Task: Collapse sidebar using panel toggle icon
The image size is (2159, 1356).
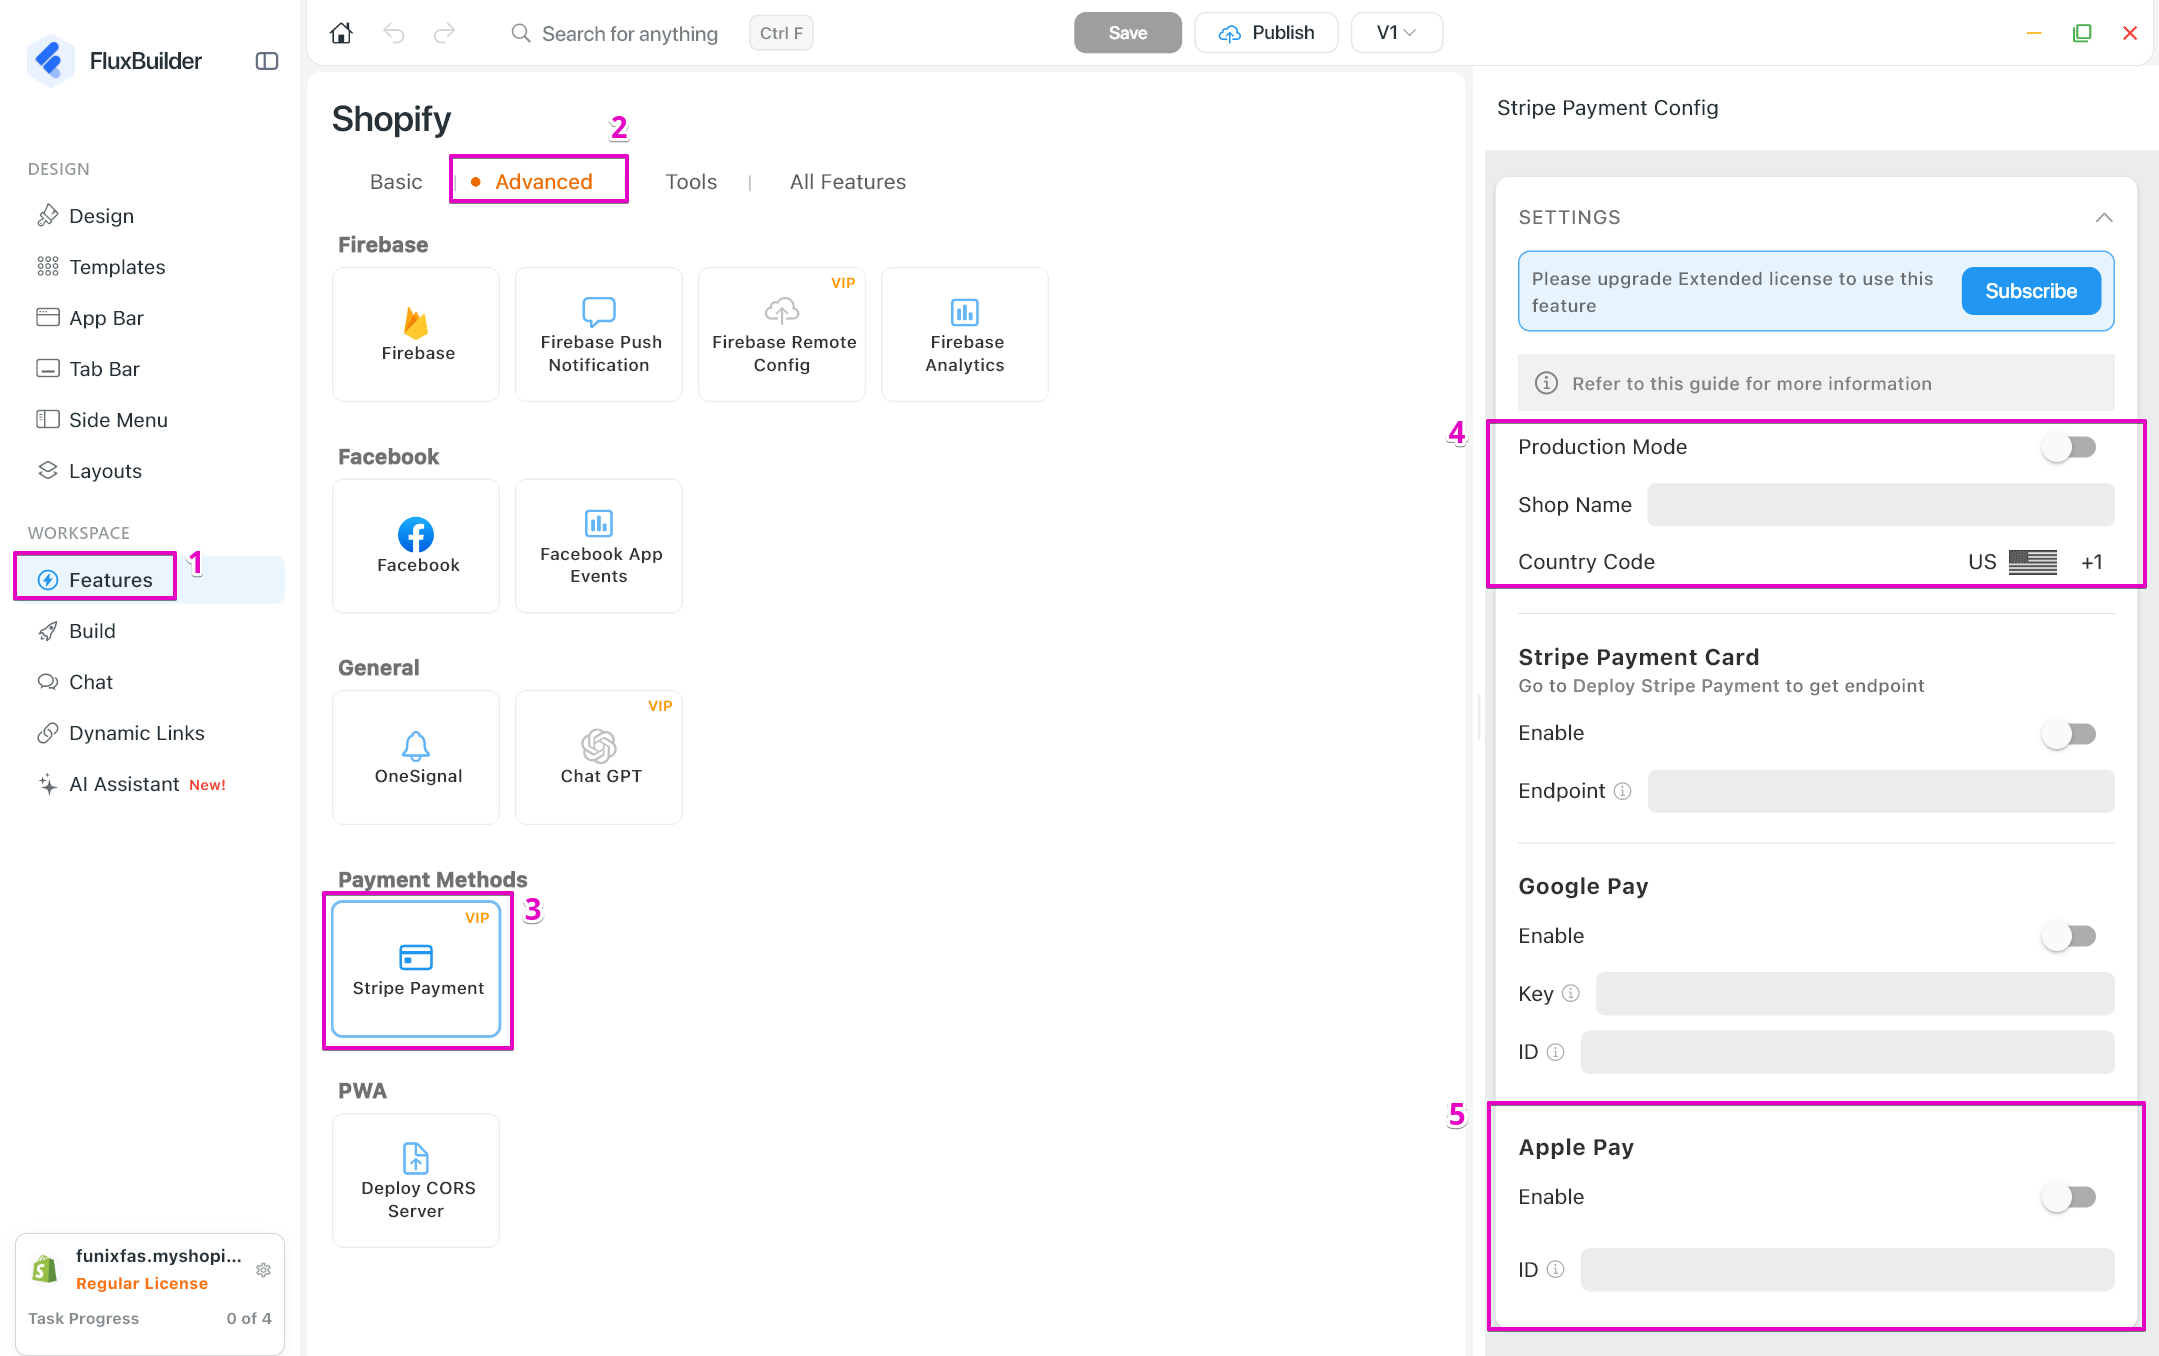Action: (267, 61)
